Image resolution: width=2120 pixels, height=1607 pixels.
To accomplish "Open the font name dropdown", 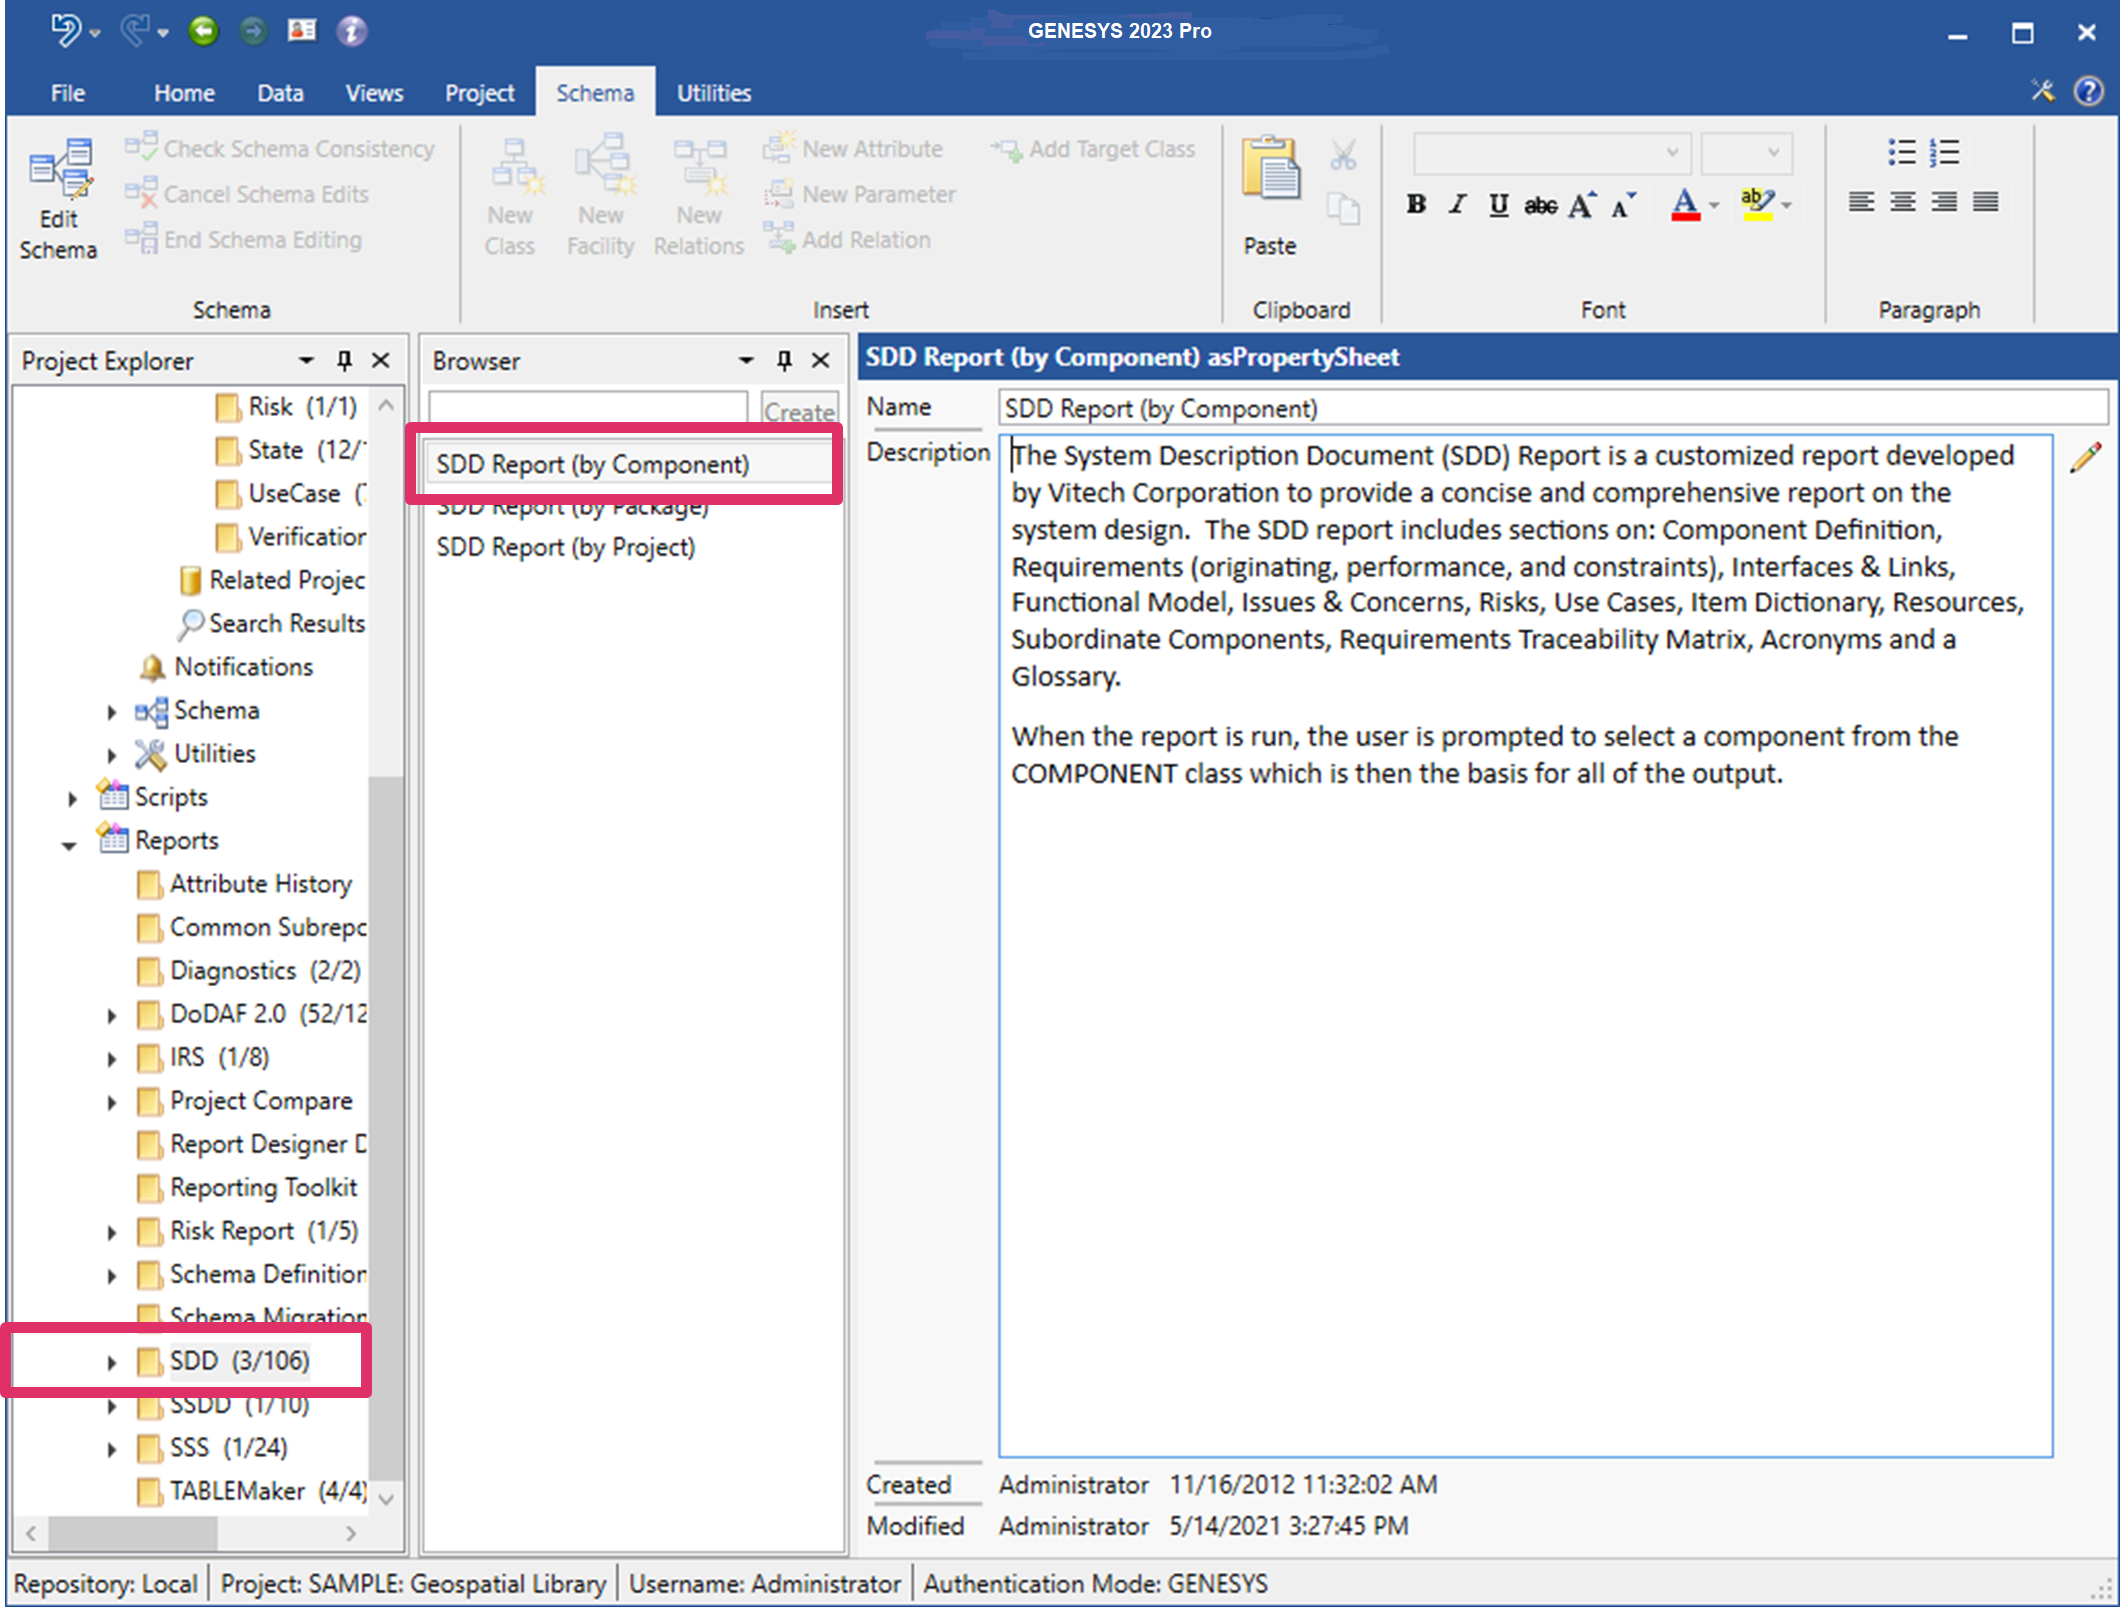I will 1671,153.
